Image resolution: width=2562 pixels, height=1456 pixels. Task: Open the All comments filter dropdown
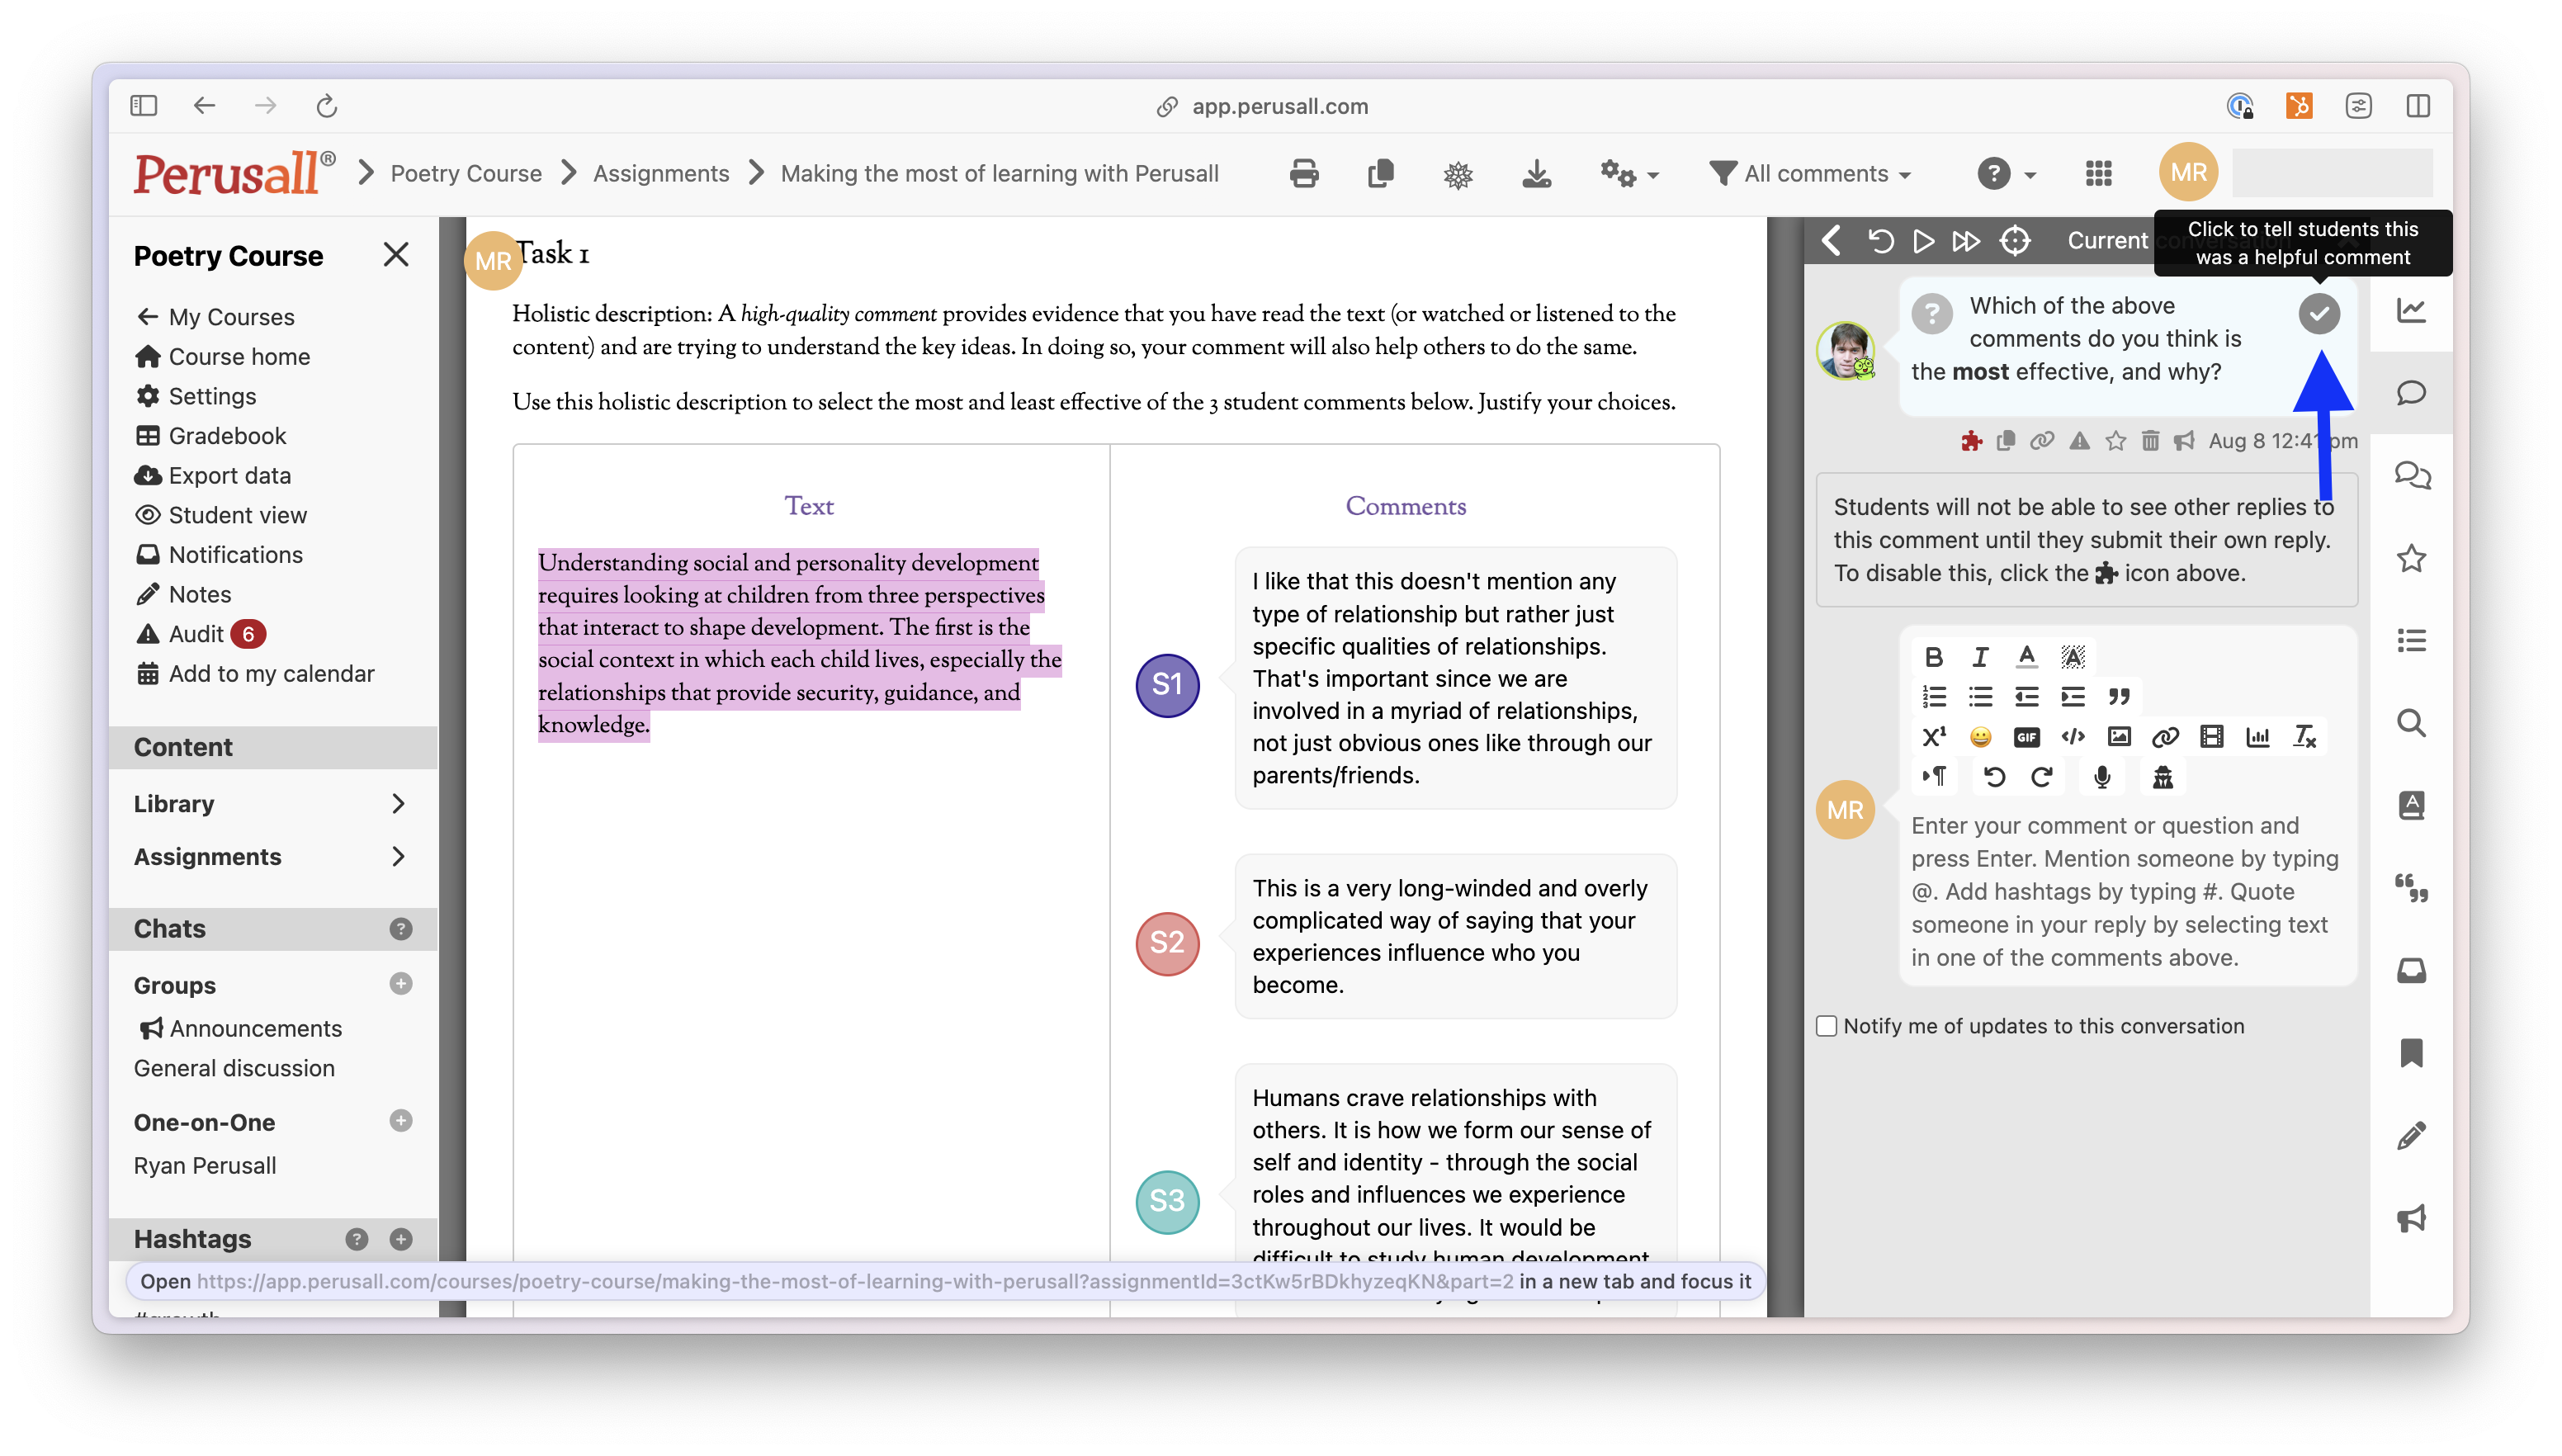click(1811, 173)
